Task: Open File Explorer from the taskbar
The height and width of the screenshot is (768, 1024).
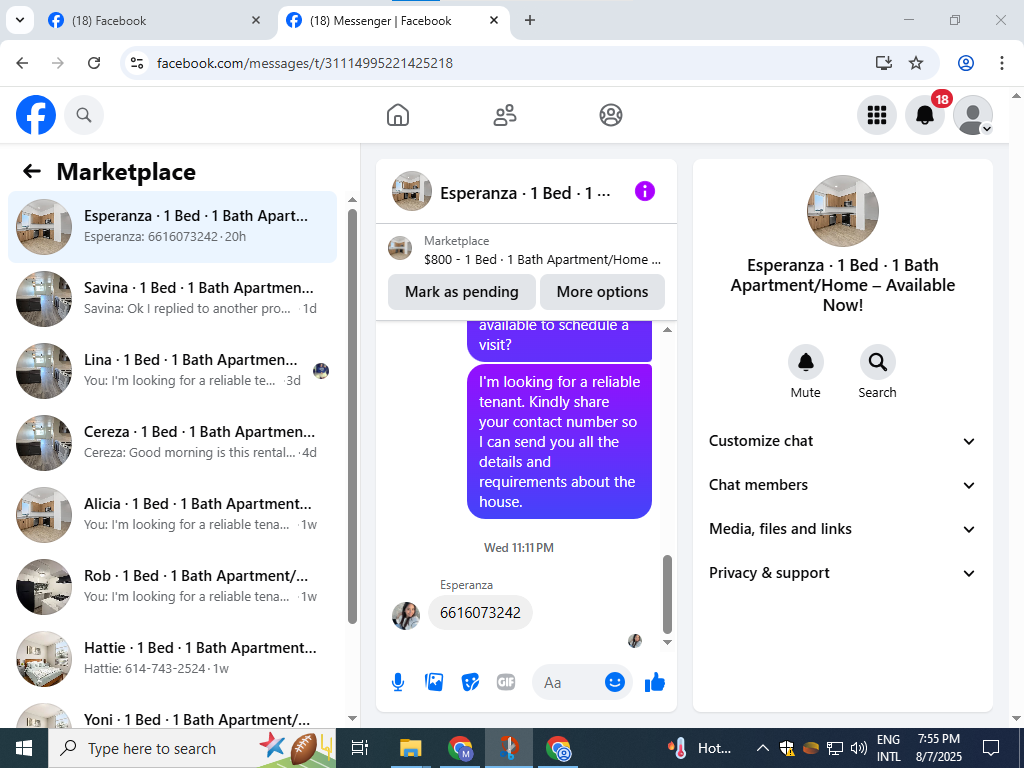Action: pos(411,748)
